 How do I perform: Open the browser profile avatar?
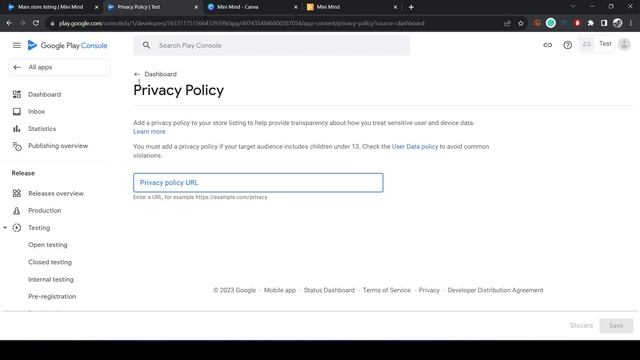[x=618, y=23]
